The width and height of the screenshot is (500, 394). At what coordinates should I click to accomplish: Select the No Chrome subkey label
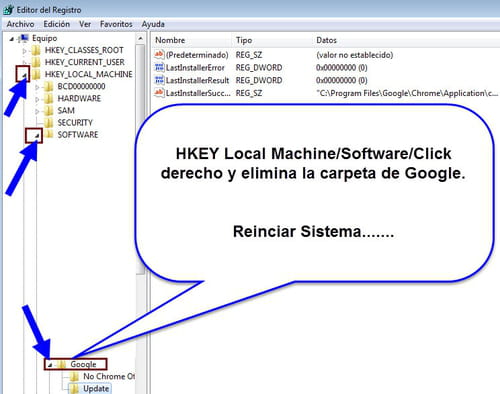pos(109,377)
